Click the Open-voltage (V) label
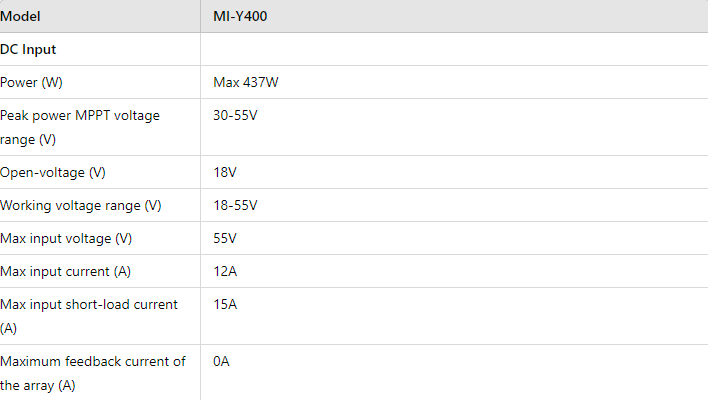 pos(53,172)
